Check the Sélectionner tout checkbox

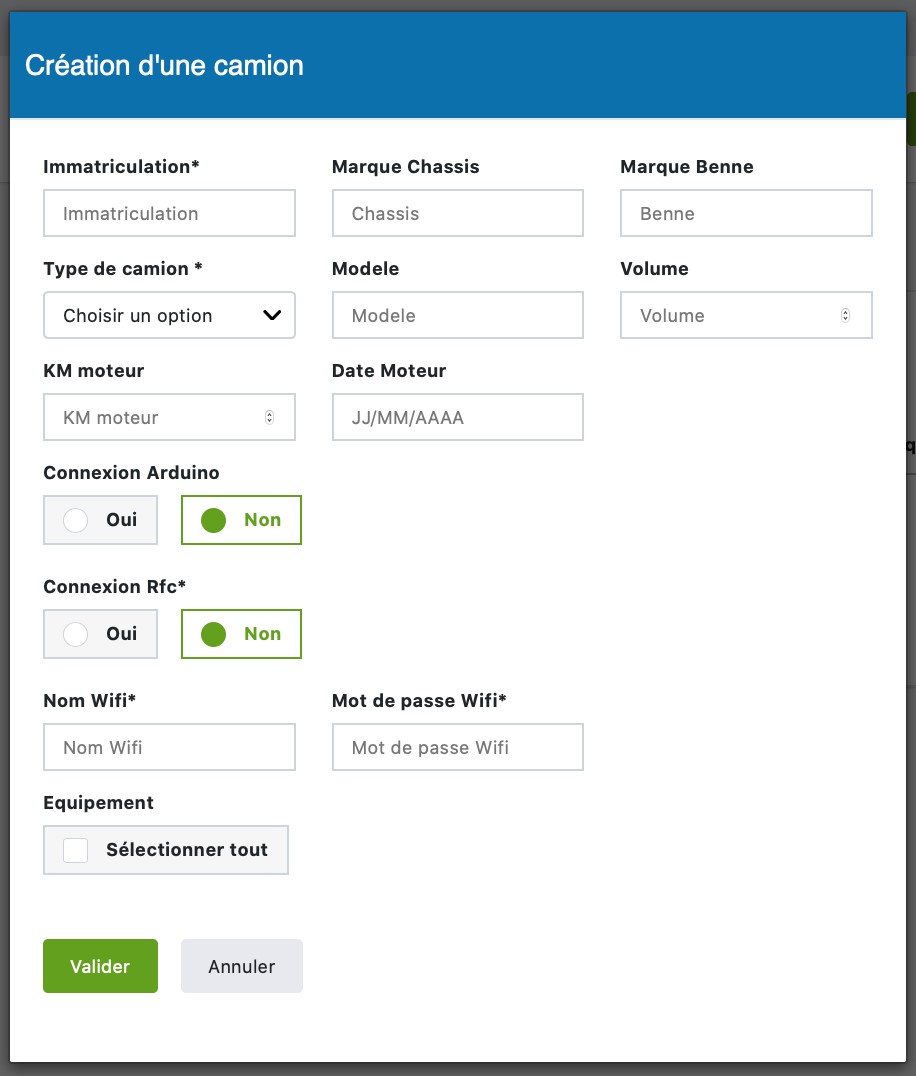[76, 850]
